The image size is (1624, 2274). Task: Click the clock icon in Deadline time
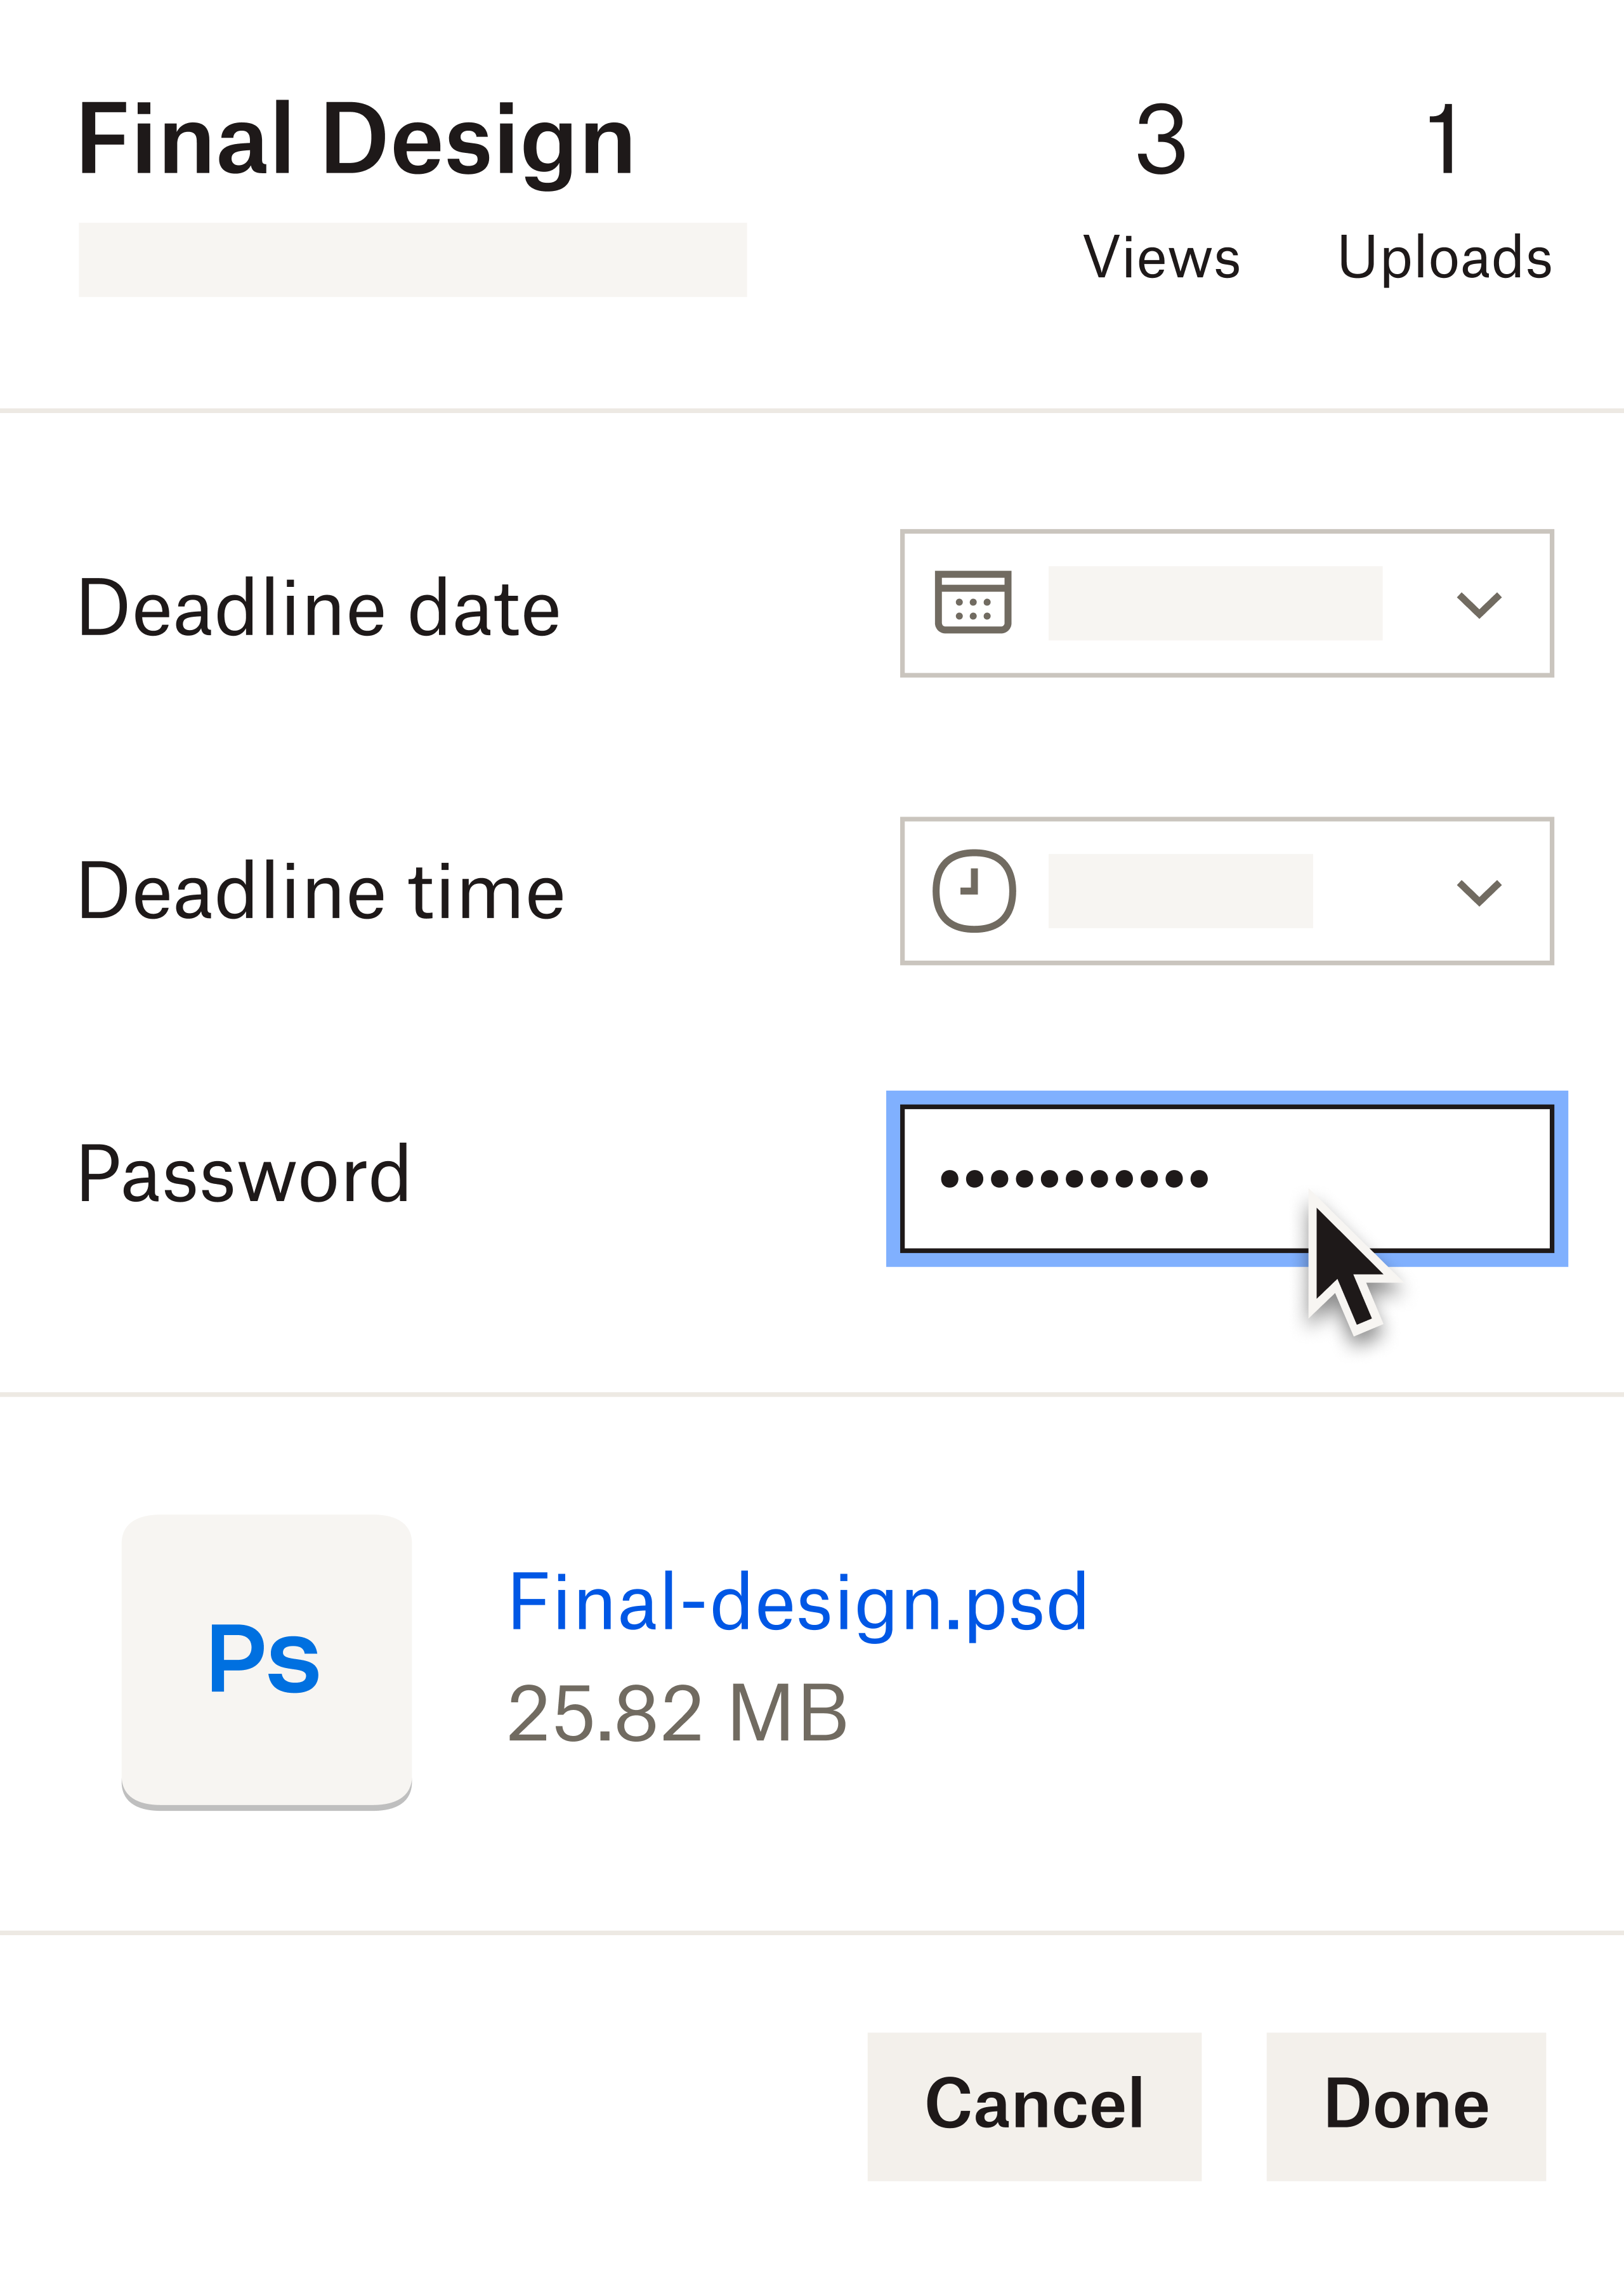pos(973,890)
